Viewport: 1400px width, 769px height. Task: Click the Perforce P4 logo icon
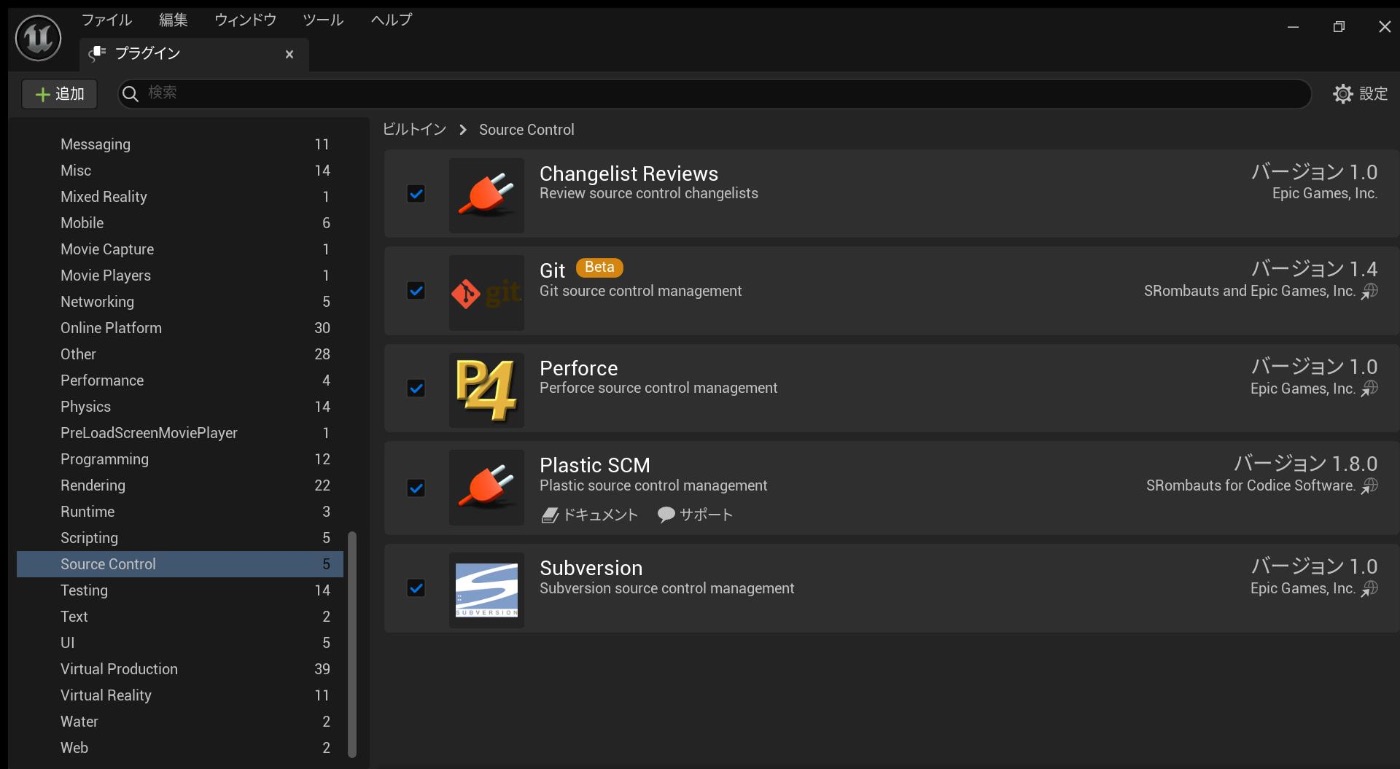click(486, 389)
